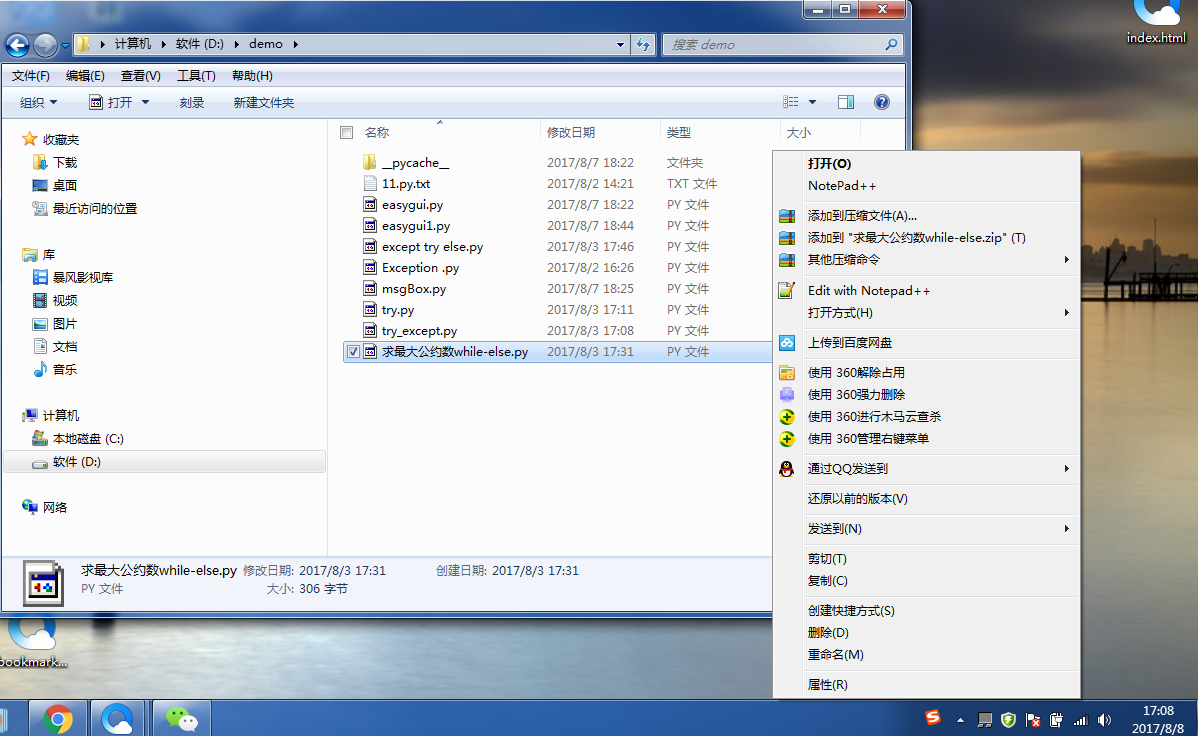Click the volume speaker tray icon
This screenshot has height=736, width=1198.
[x=1104, y=719]
